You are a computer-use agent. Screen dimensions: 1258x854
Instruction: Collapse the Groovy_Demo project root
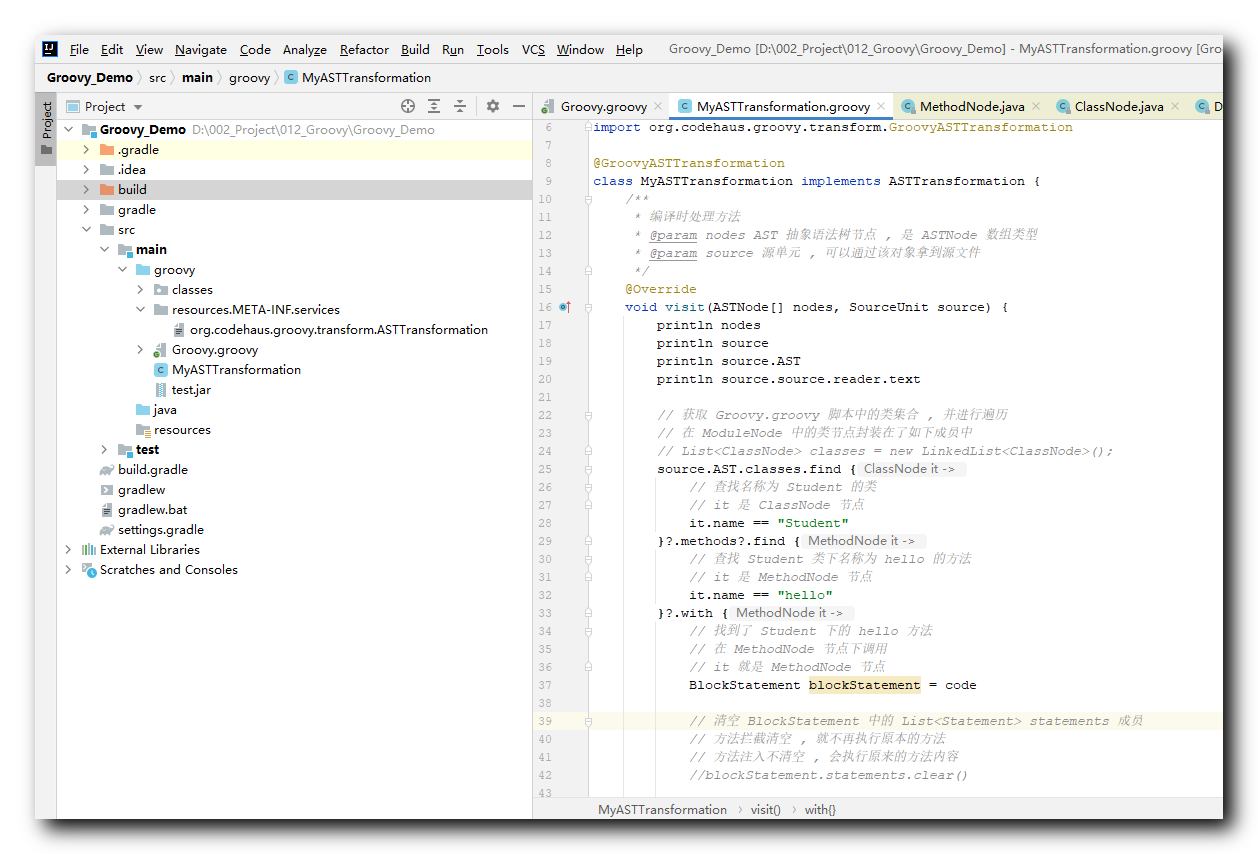point(68,129)
